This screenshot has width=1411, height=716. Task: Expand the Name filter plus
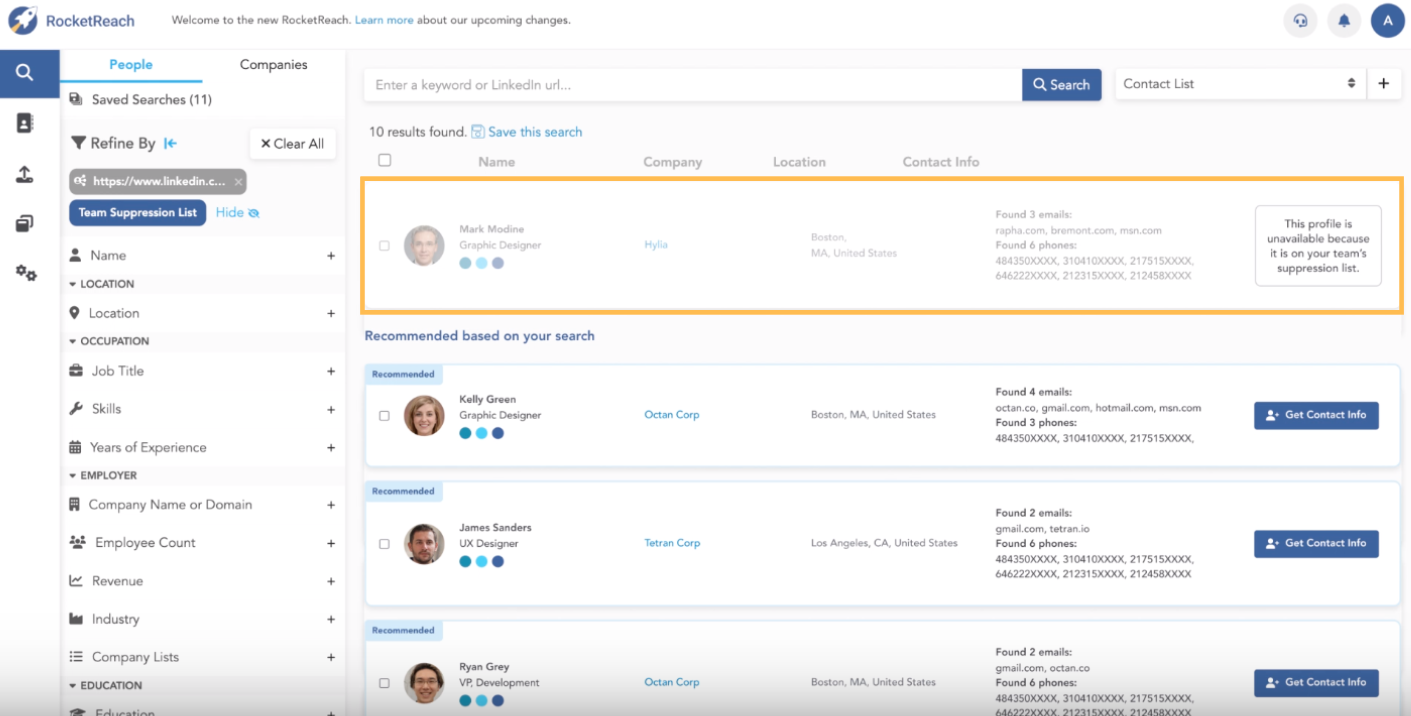click(331, 256)
